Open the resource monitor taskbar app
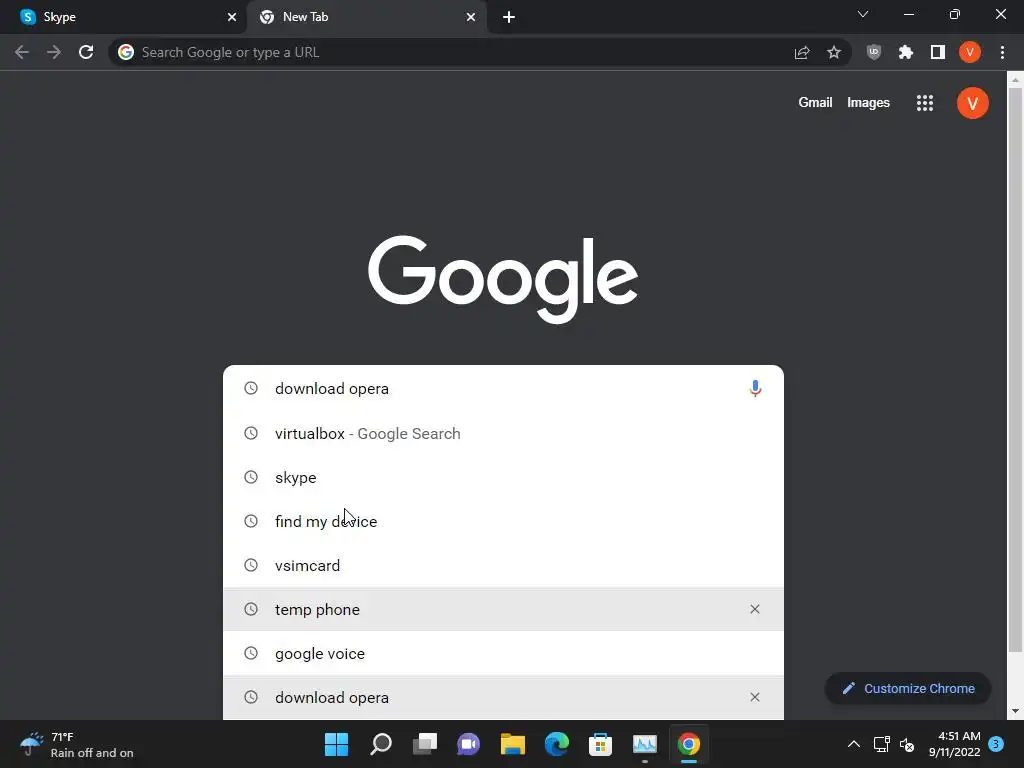Screen dimensions: 1024x768 (x=645, y=744)
